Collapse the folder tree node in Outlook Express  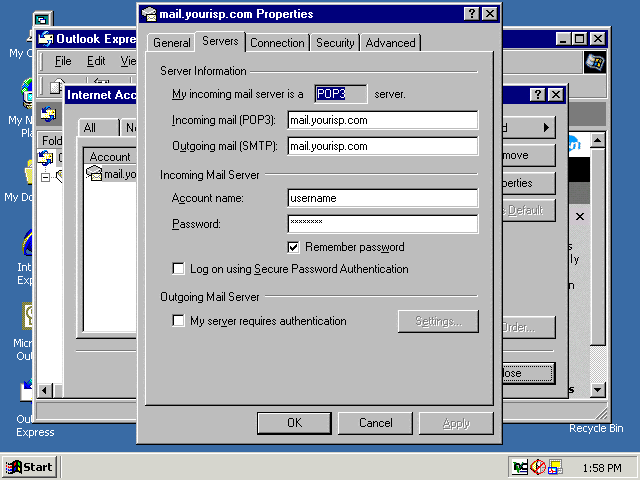45,177
